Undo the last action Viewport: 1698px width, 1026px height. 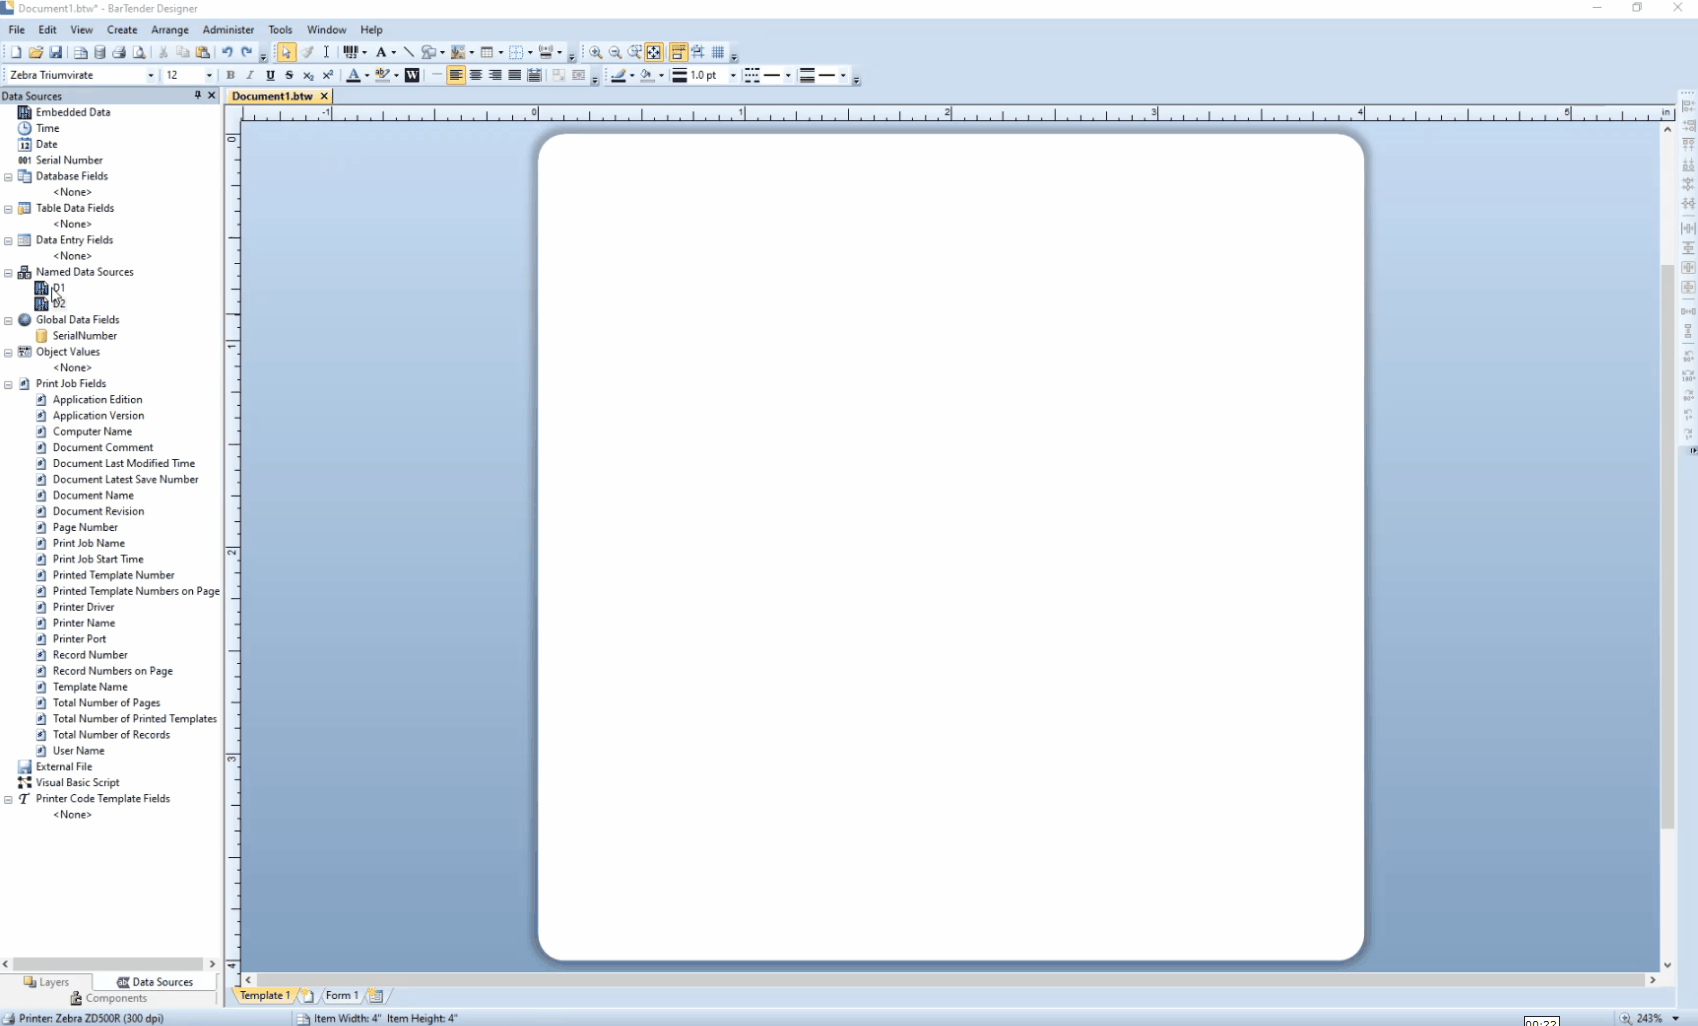click(227, 52)
